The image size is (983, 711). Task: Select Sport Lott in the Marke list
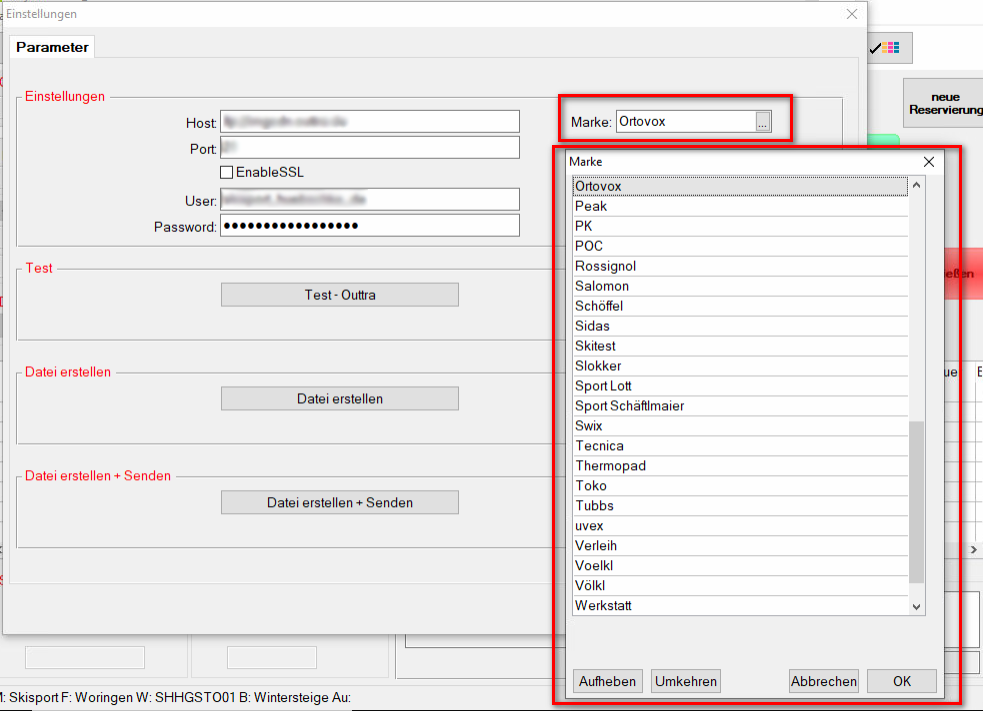point(740,386)
